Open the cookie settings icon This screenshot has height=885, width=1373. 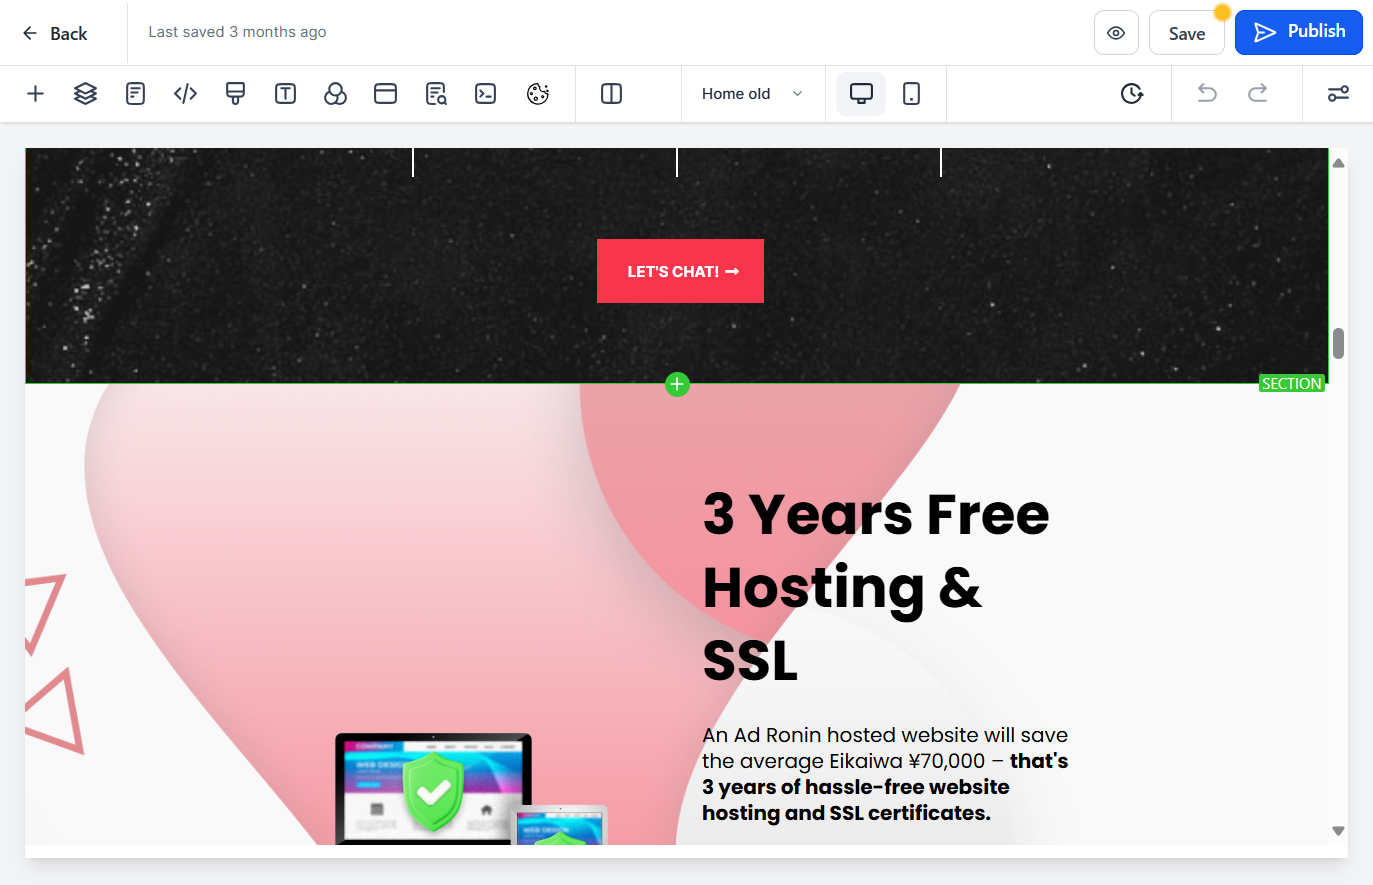(x=538, y=94)
